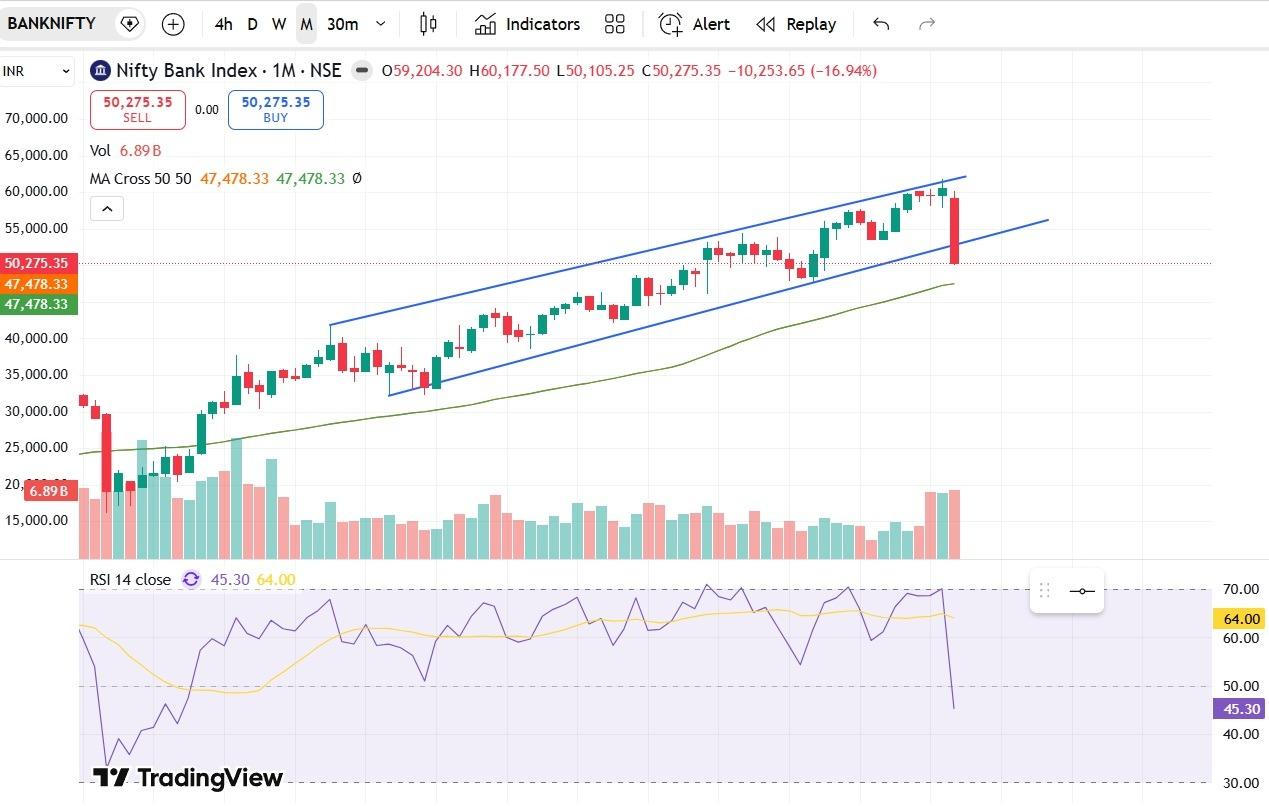Open the INR currency dropdown

tap(37, 71)
